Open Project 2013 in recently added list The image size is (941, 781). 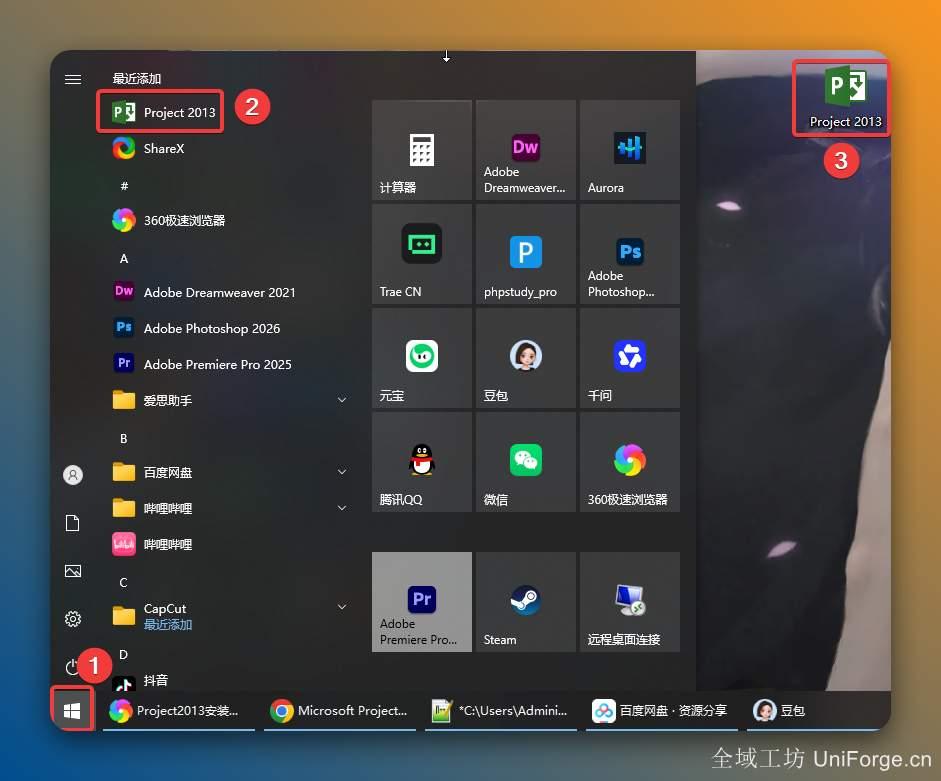(x=163, y=112)
